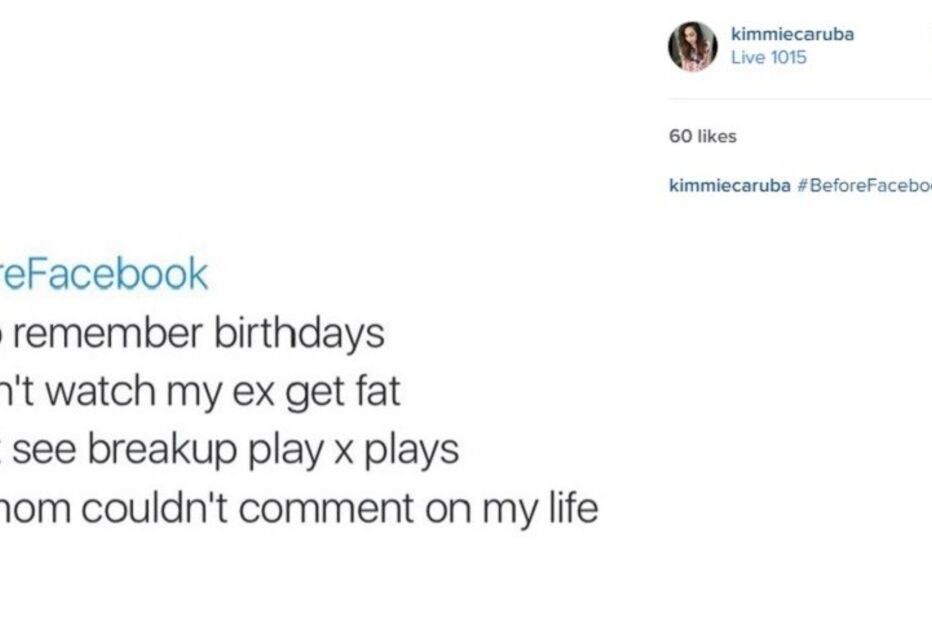
Task: Click kimmiecaruba username beside the avatar
Action: pyautogui.click(x=792, y=35)
